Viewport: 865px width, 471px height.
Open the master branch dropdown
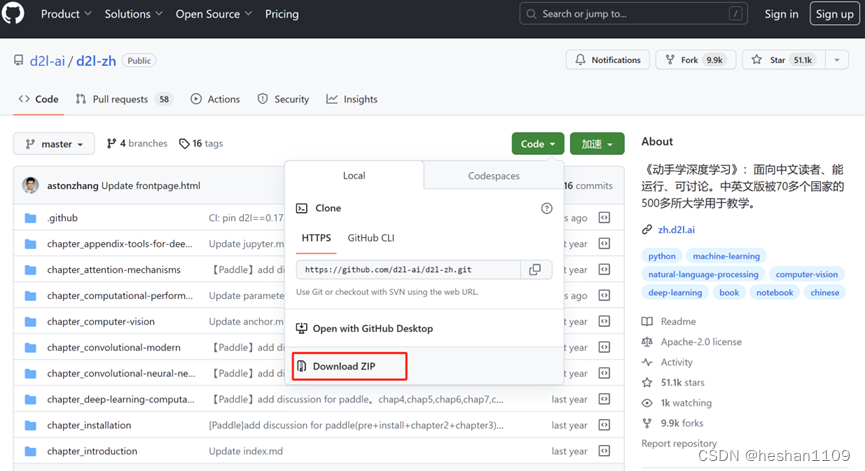tap(54, 144)
